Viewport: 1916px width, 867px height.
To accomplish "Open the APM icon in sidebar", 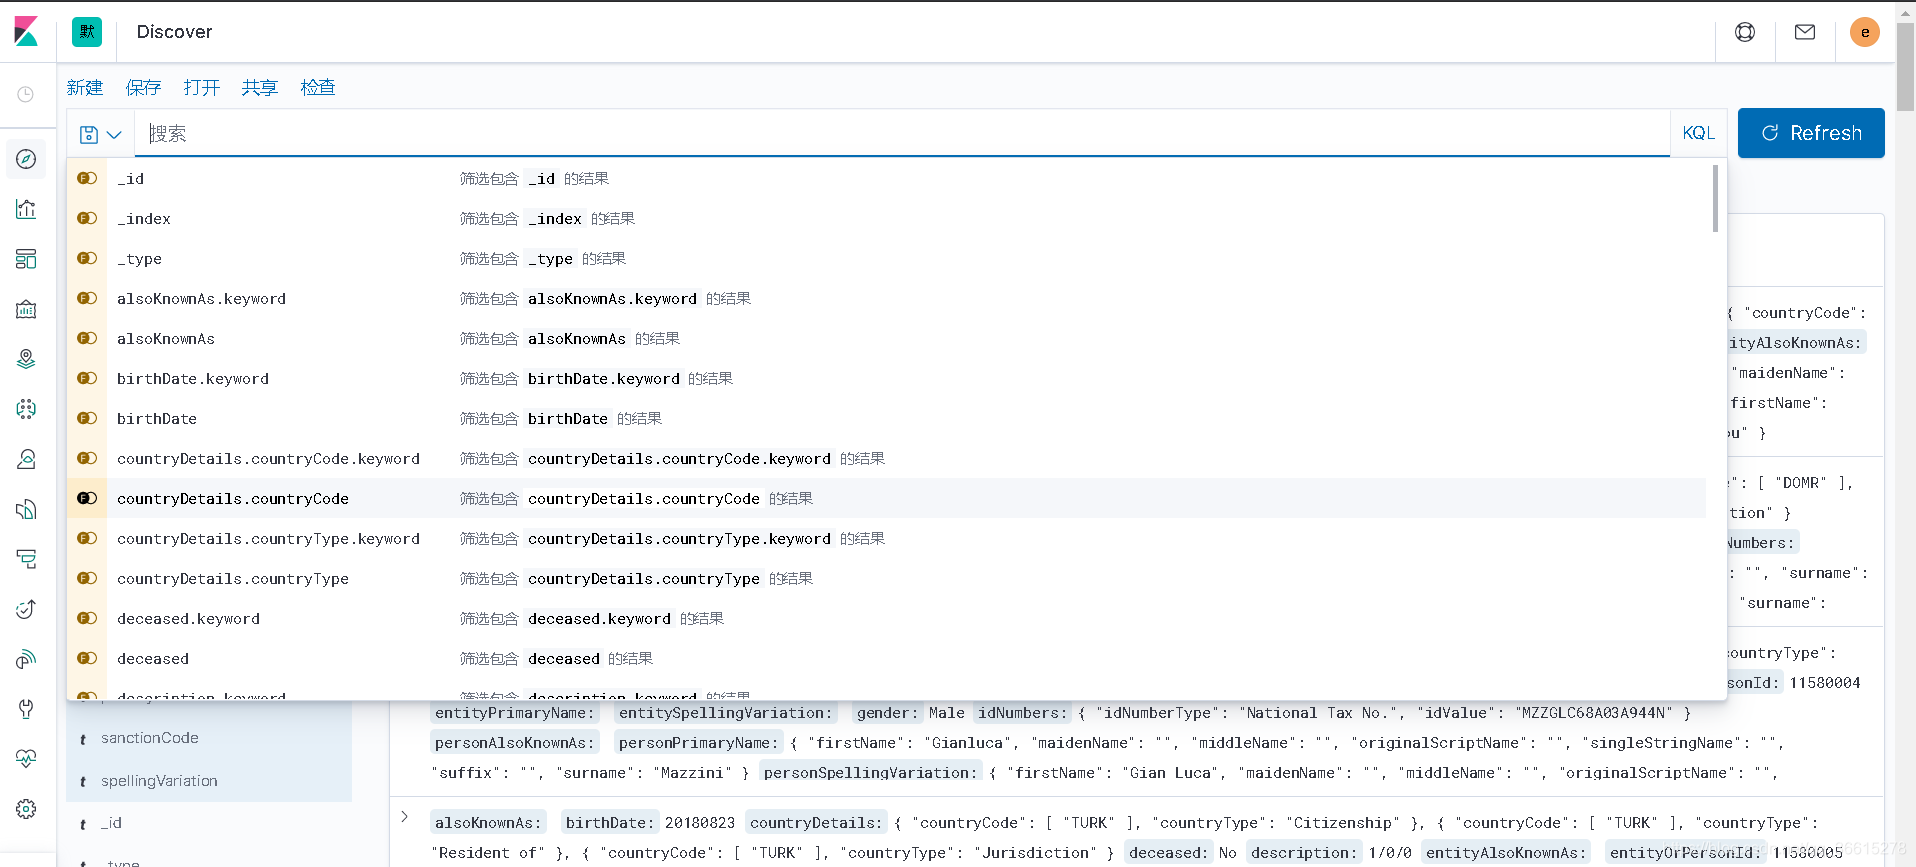I will tap(26, 559).
